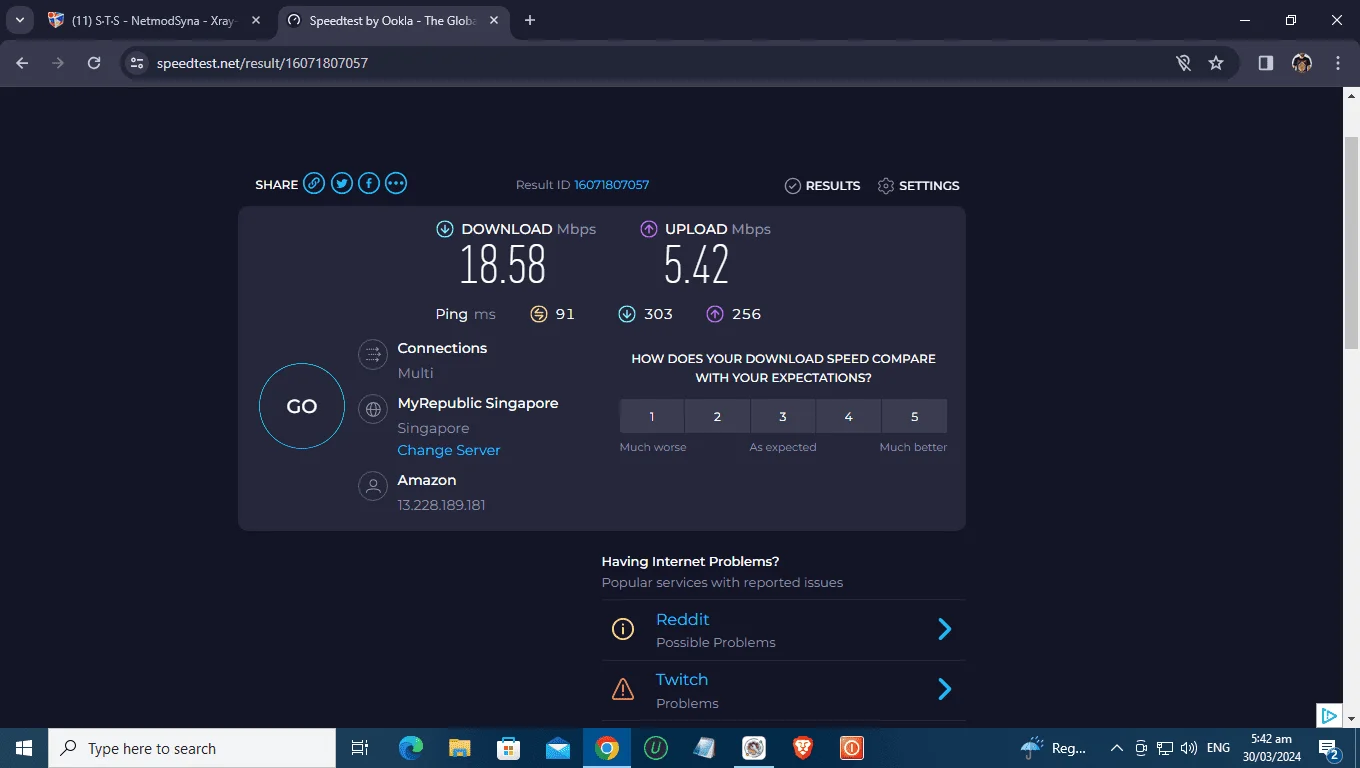Viewport: 1360px width, 768px height.
Task: Reload the Speedtest page
Action: click(94, 63)
